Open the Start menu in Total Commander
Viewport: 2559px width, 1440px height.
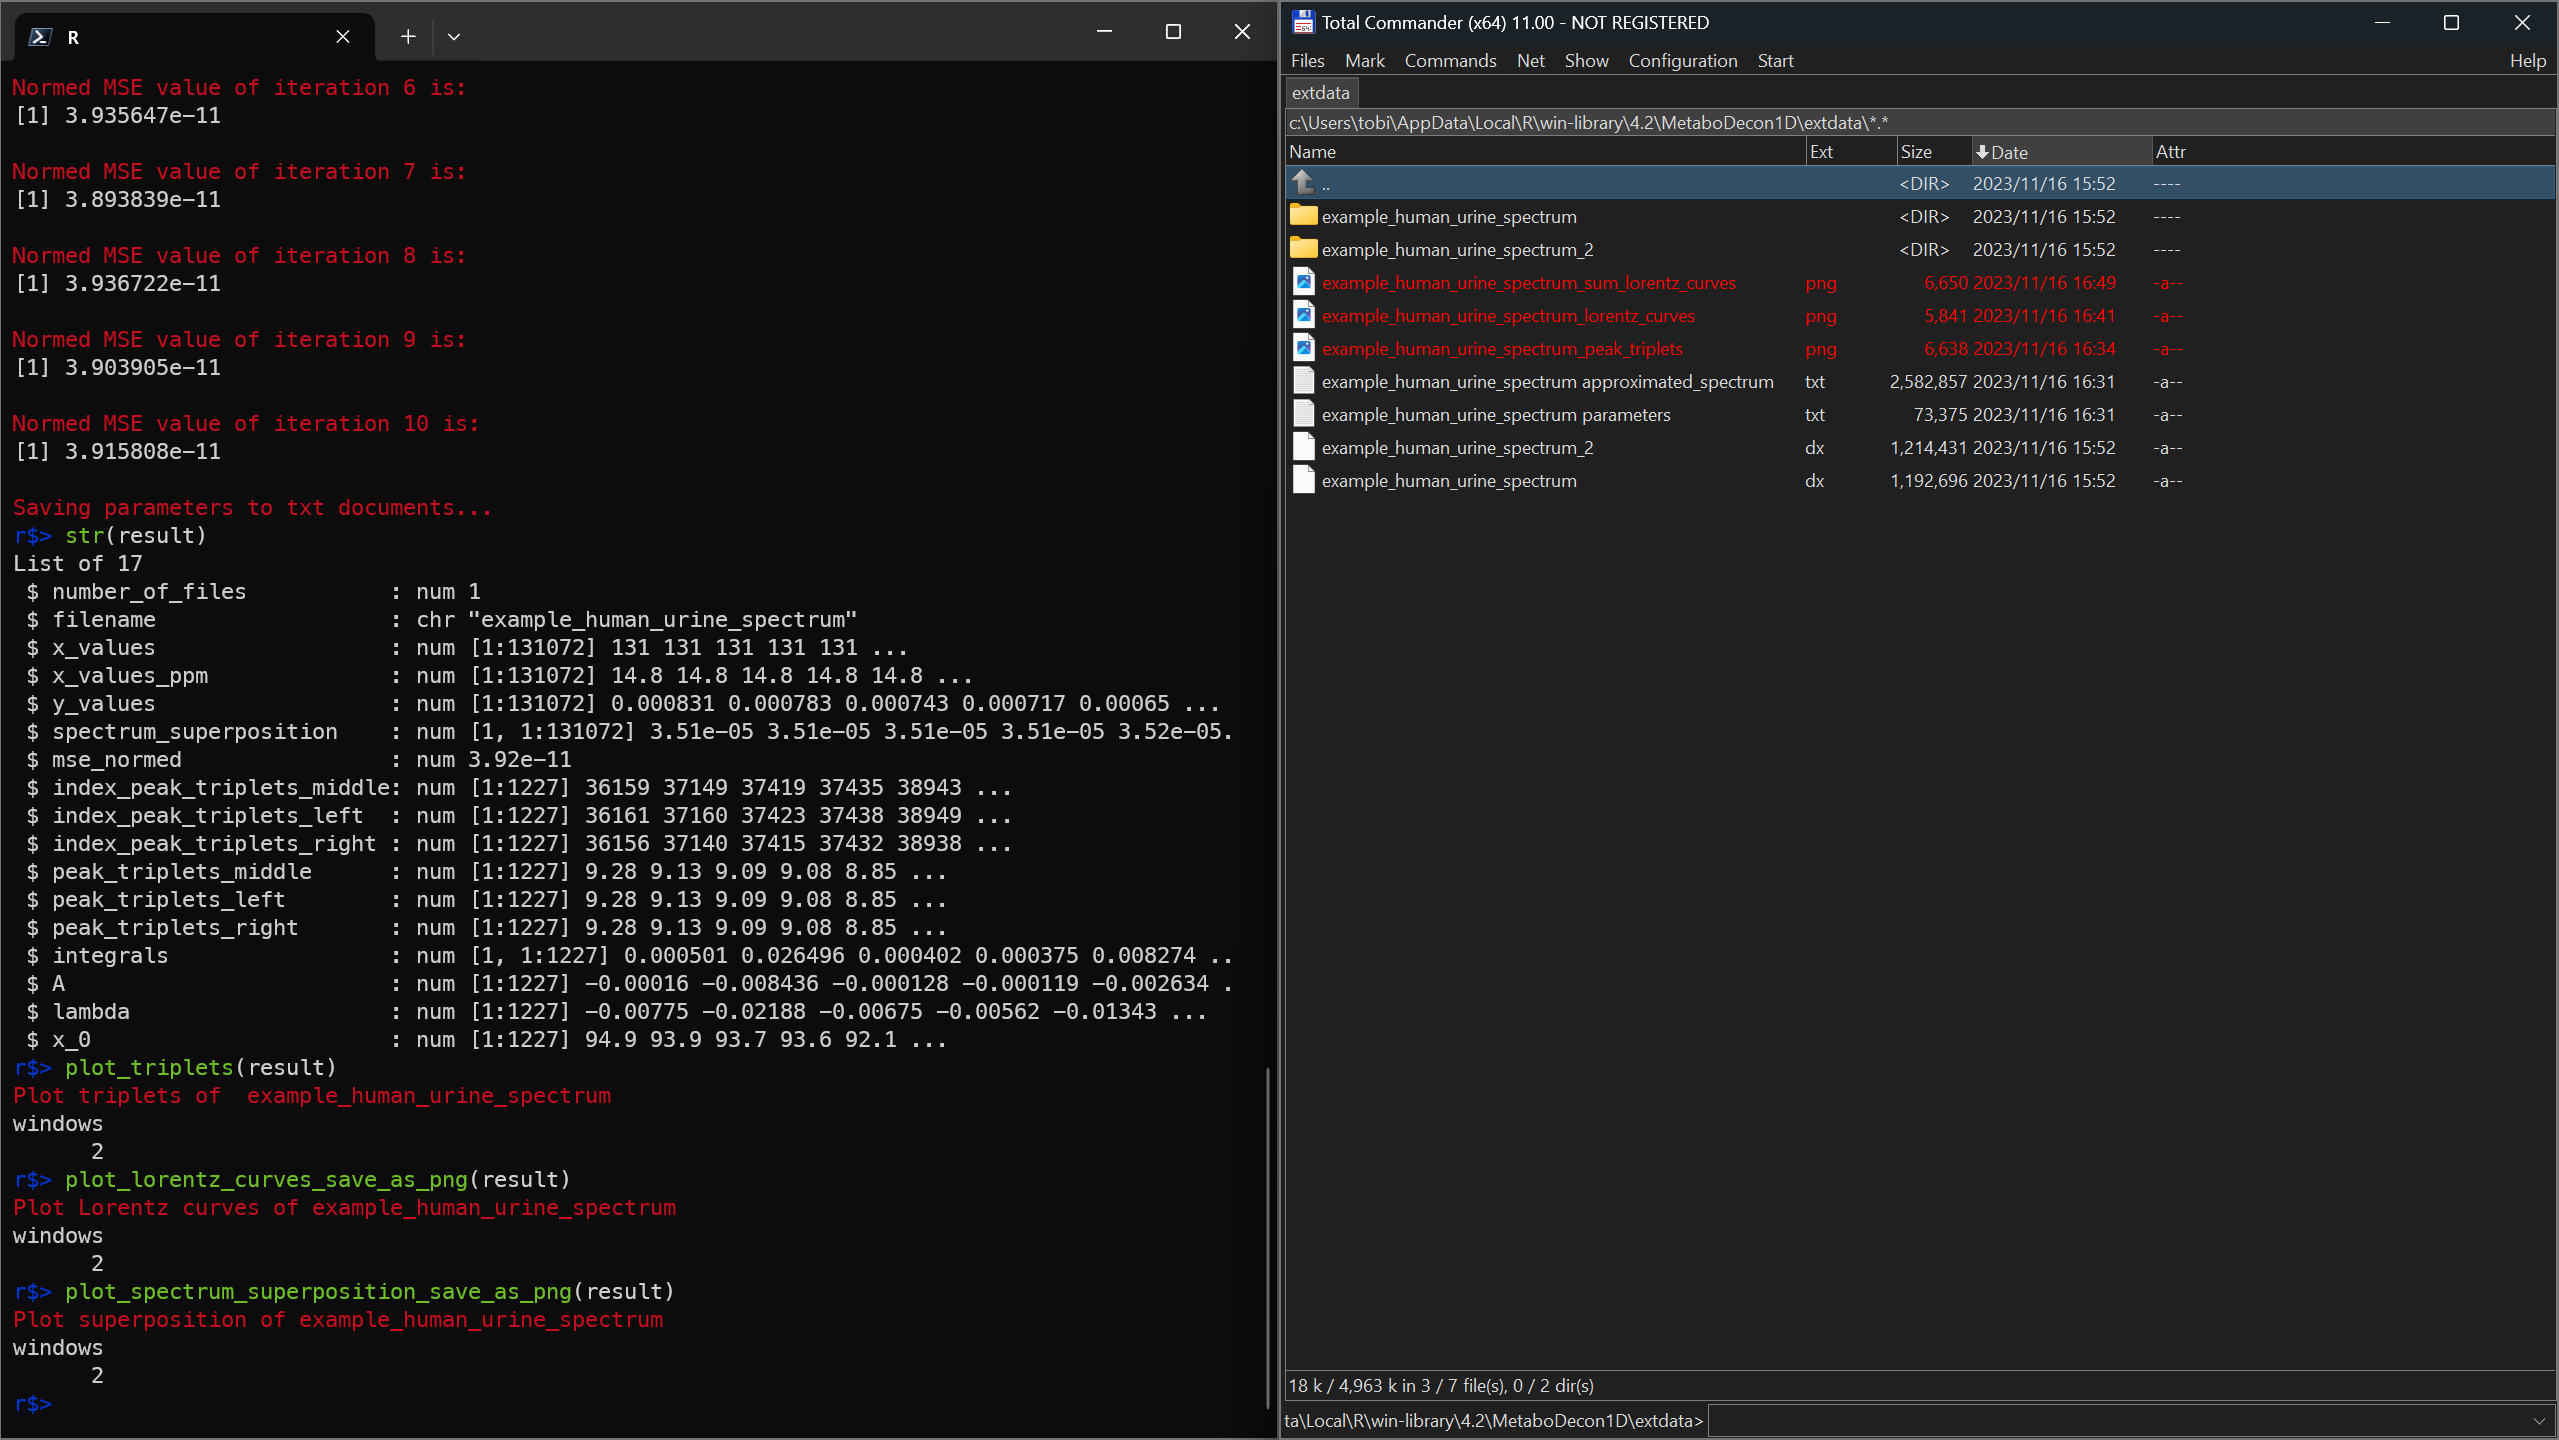coord(1775,61)
